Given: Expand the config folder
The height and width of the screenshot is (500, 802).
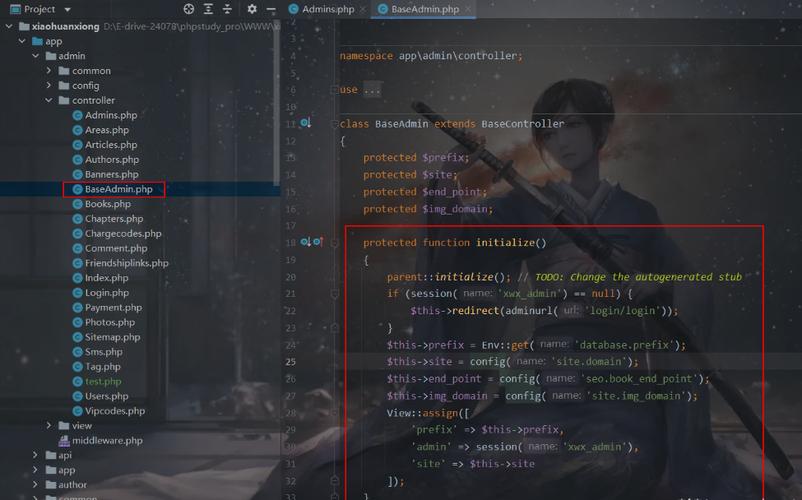Looking at the screenshot, I should click(49, 85).
